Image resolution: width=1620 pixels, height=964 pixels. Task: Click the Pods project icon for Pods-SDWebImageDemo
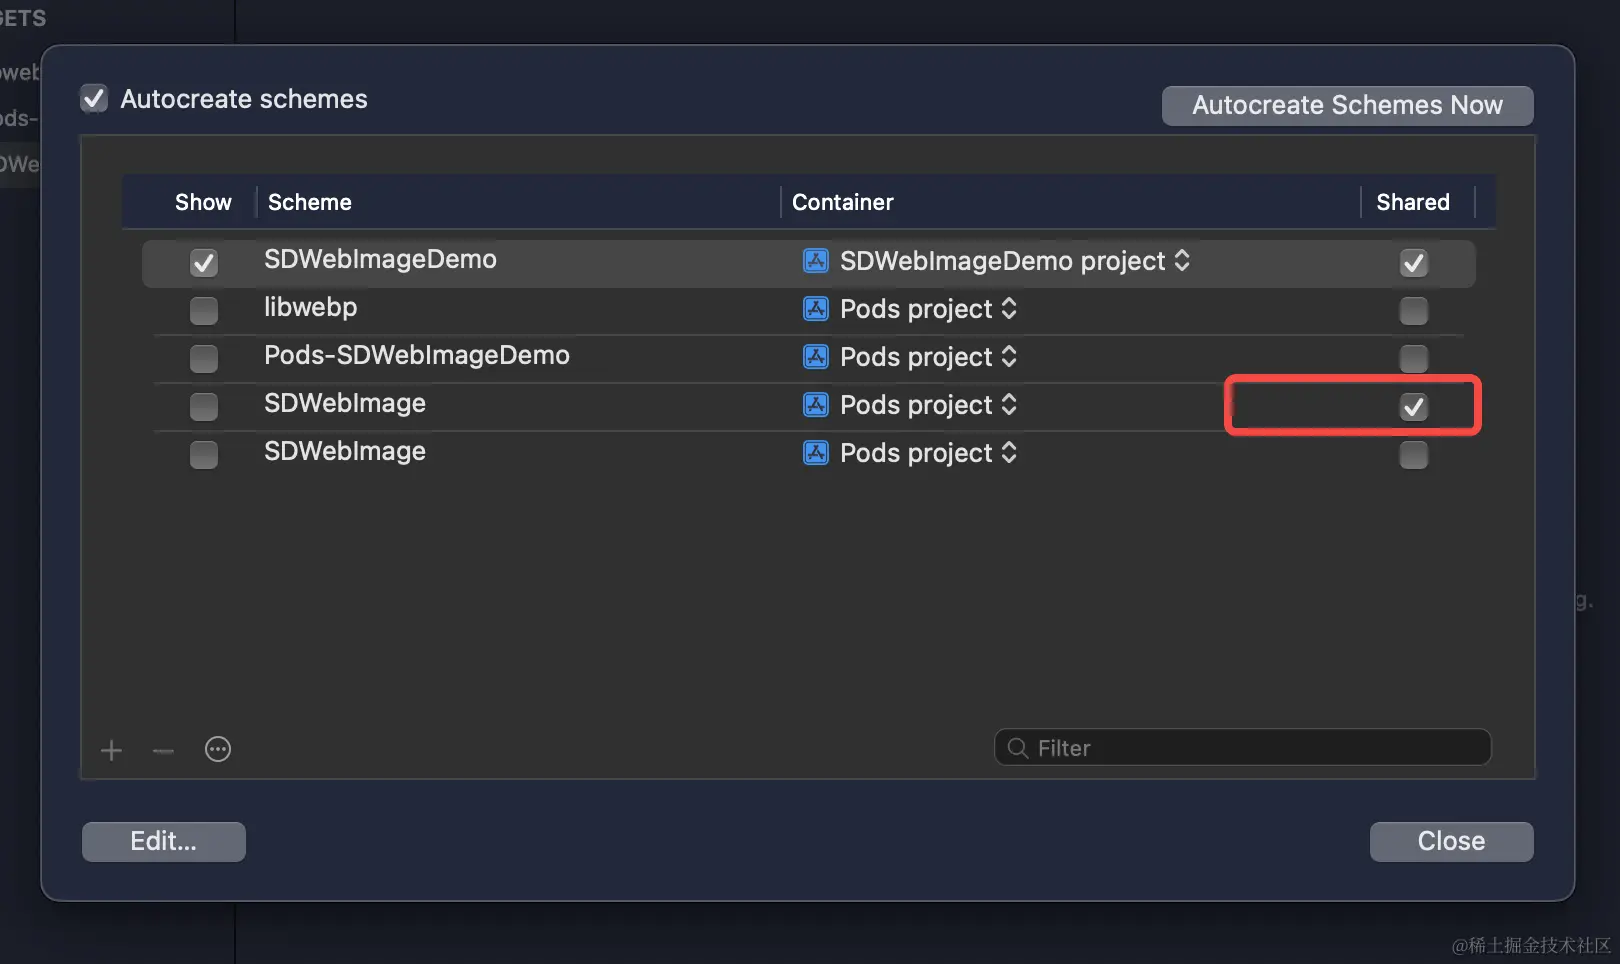tap(816, 357)
